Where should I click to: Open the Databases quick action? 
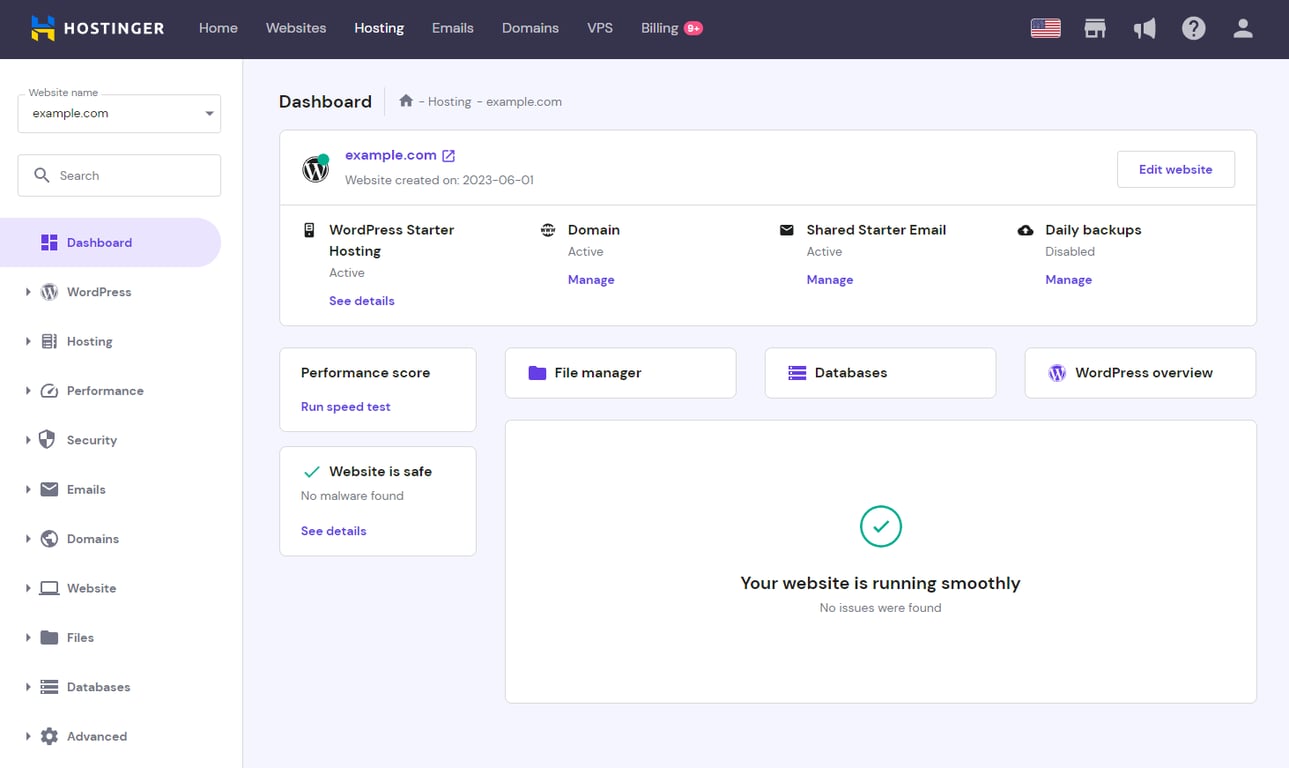[x=879, y=372]
